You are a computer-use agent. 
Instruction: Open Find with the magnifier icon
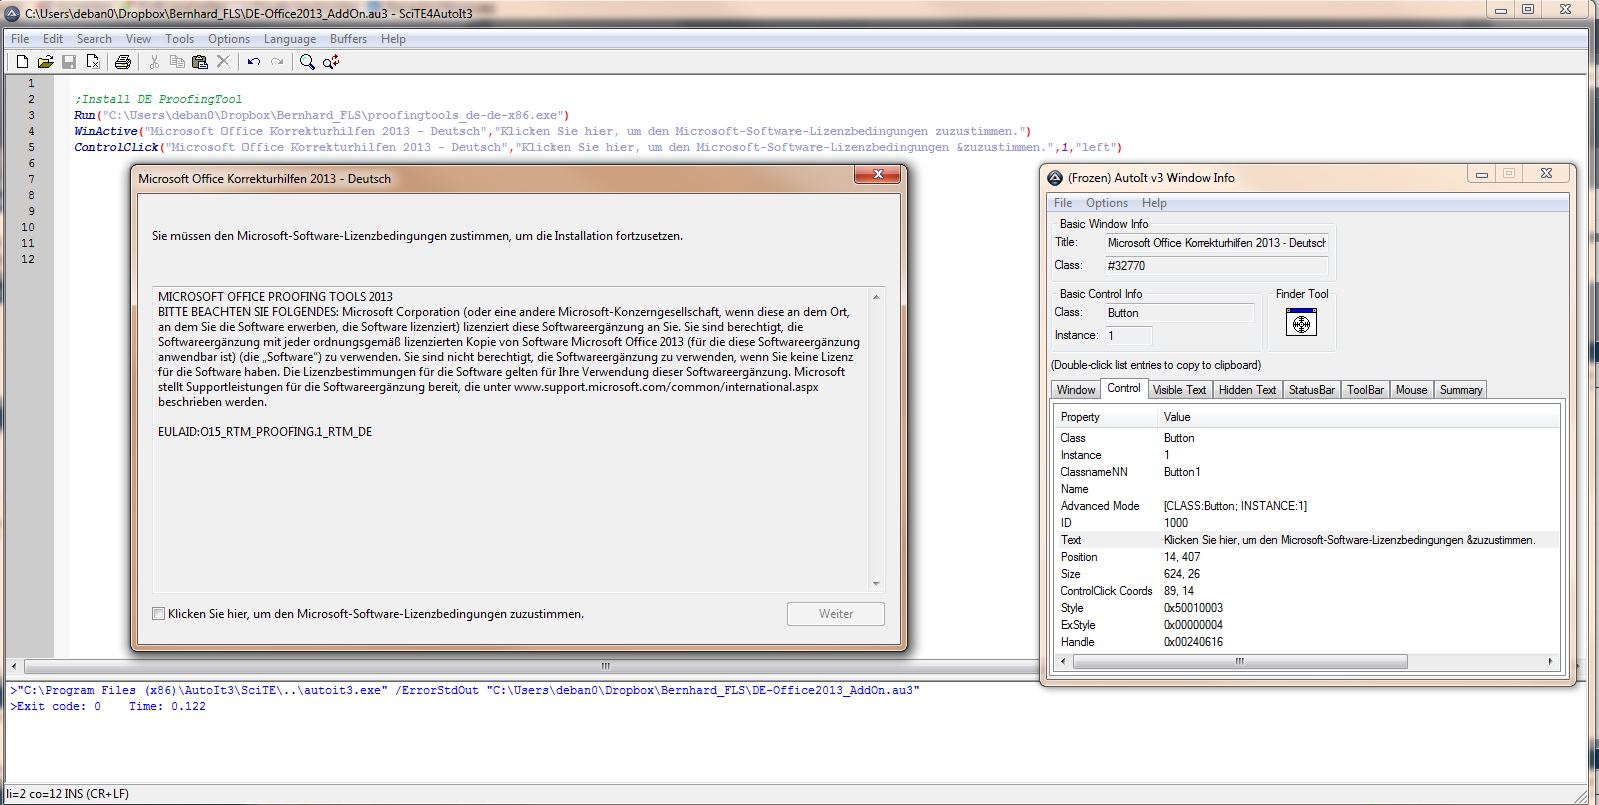click(x=307, y=62)
